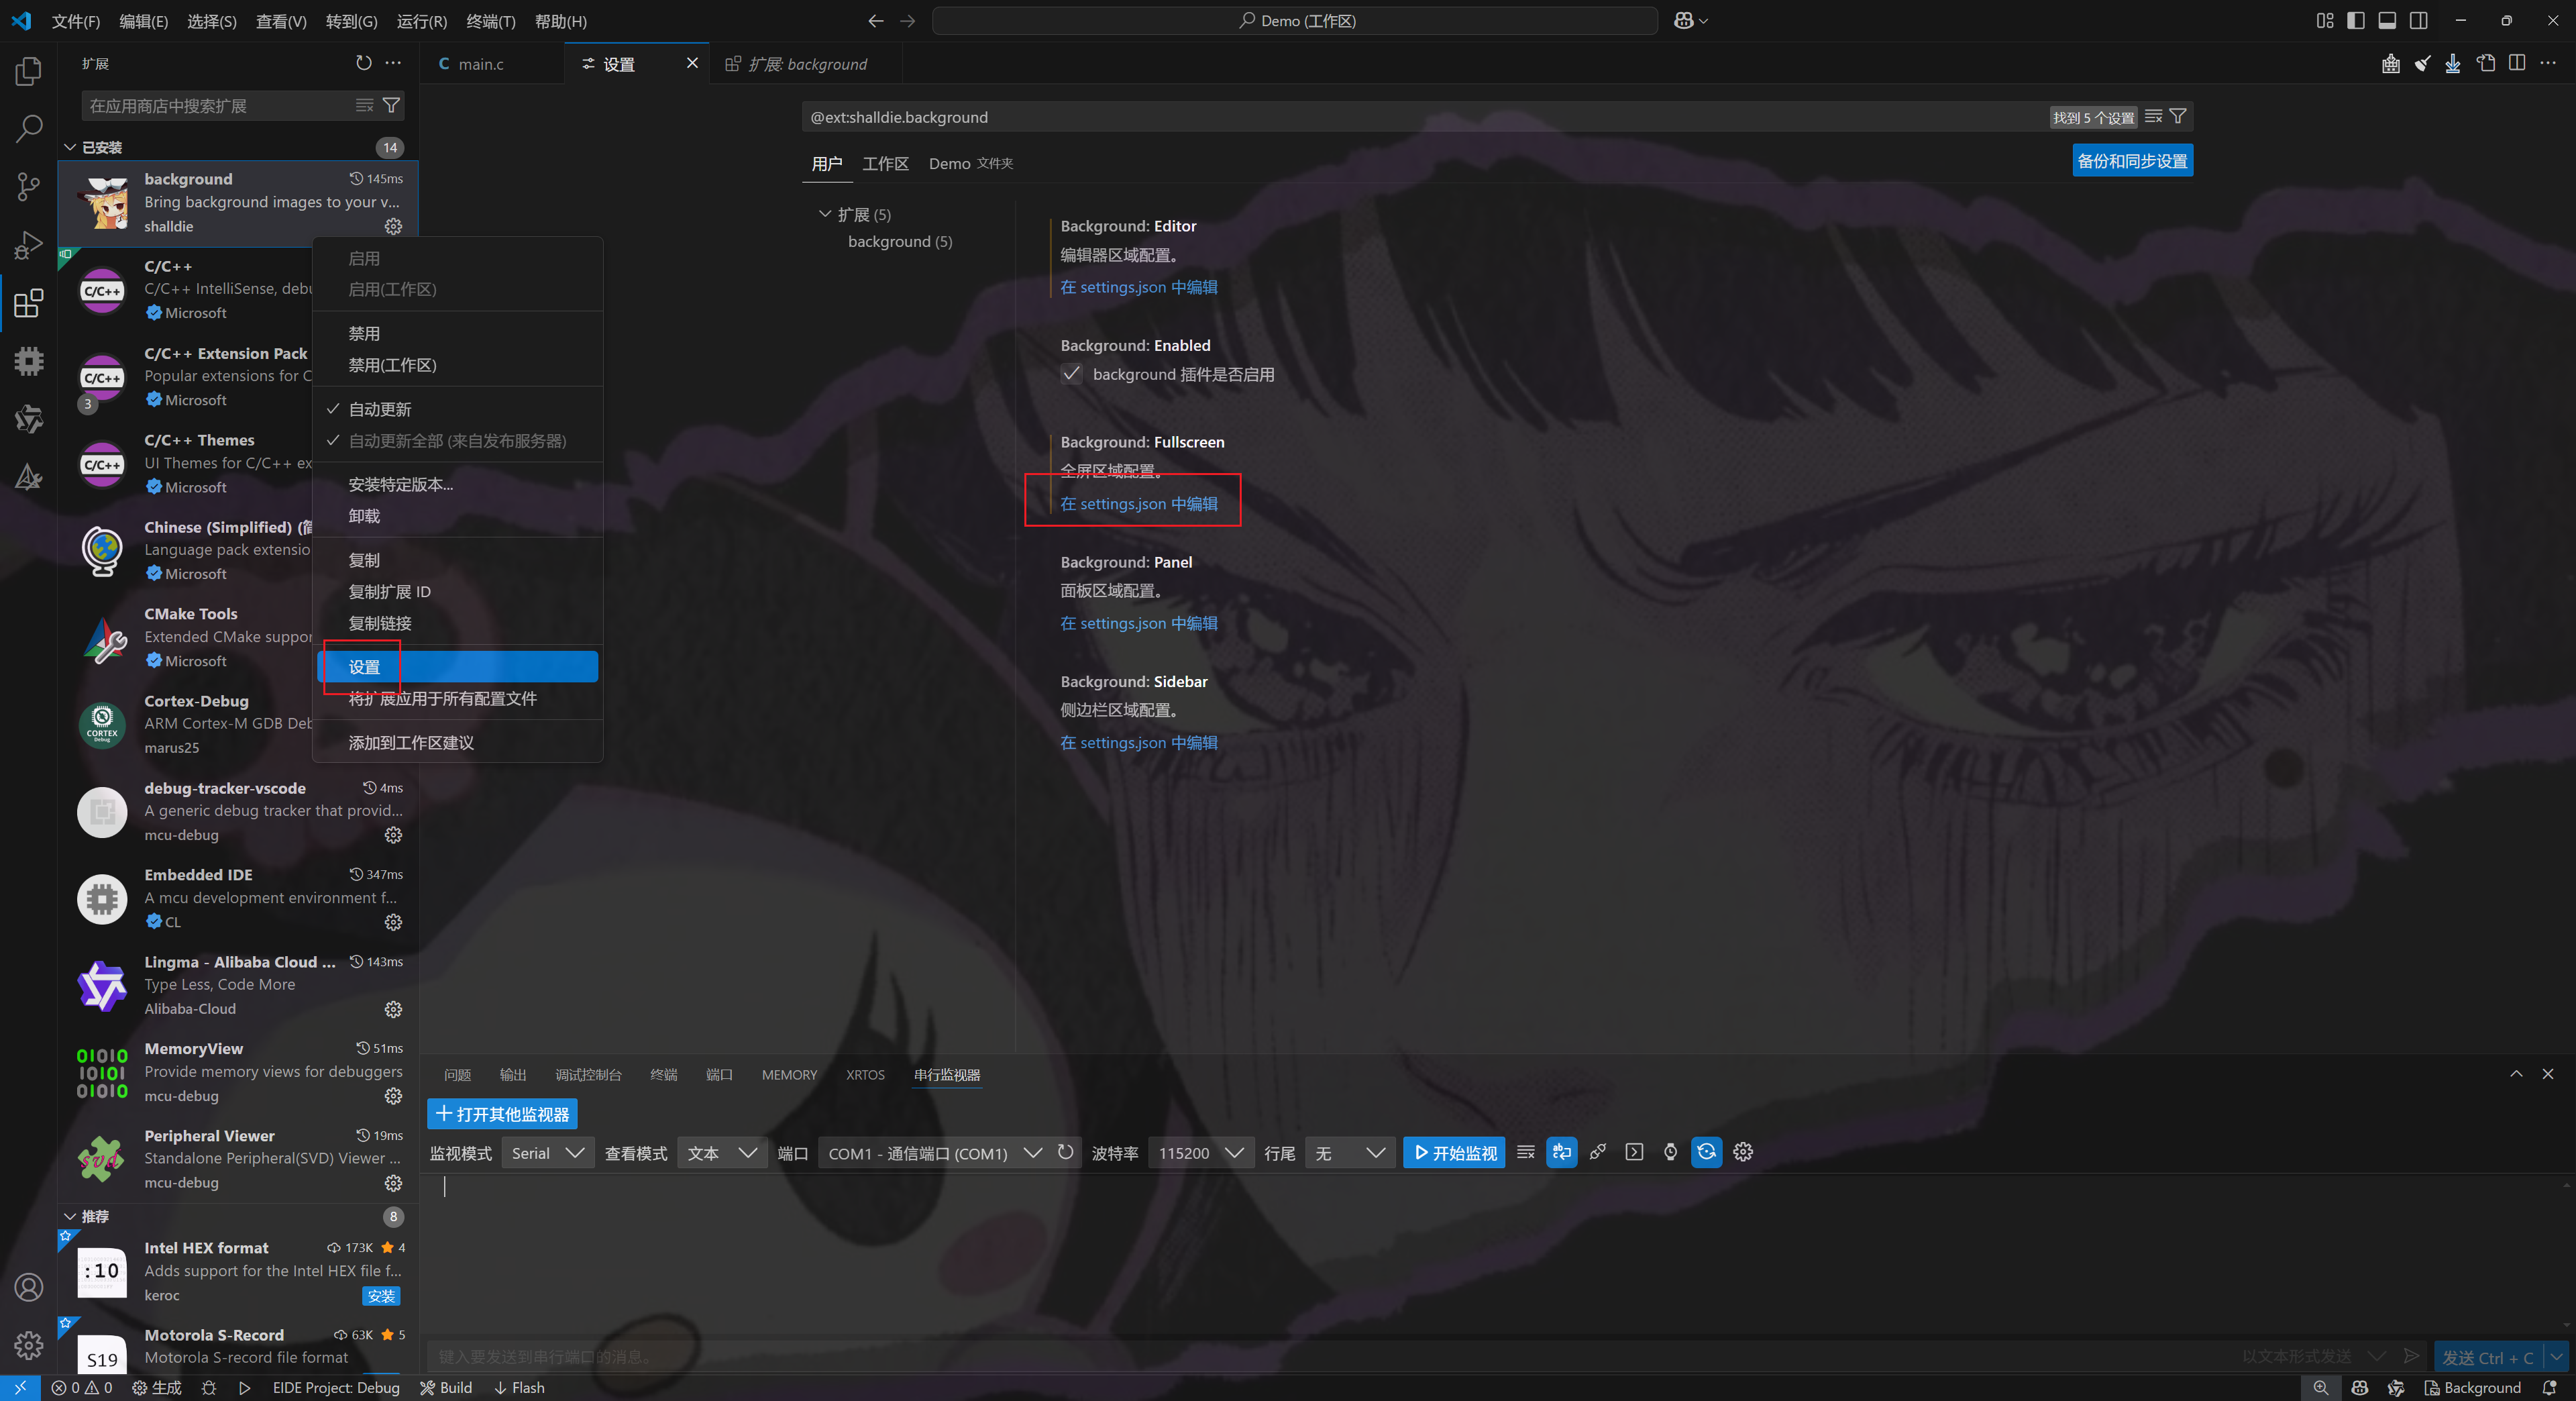Select 卸载 in the context menu

[x=458, y=516]
